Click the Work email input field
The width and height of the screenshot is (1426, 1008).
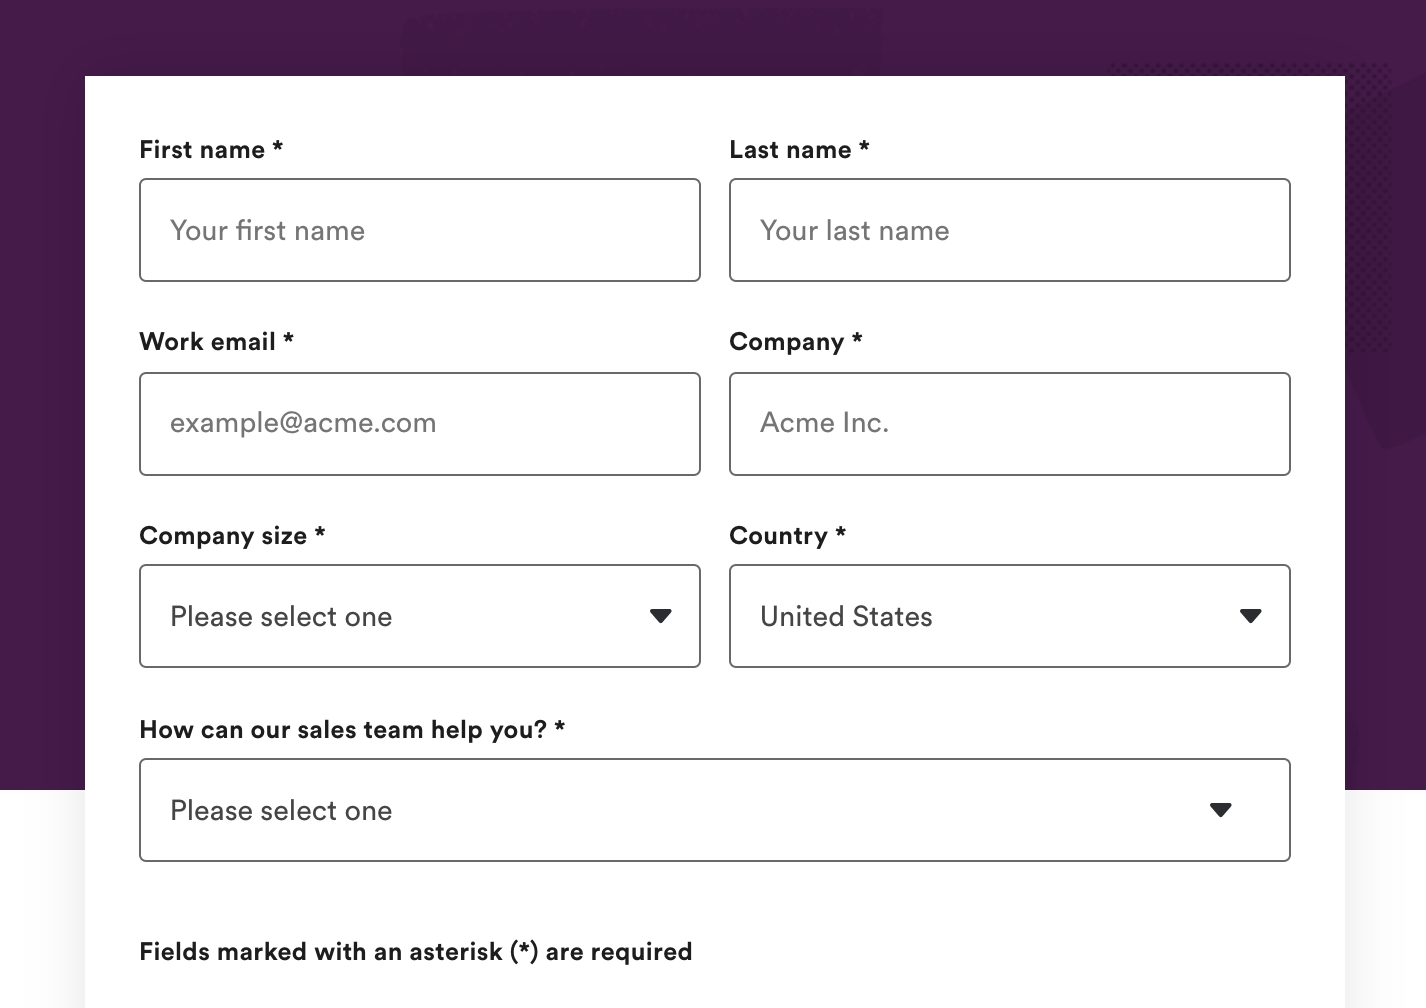click(420, 423)
